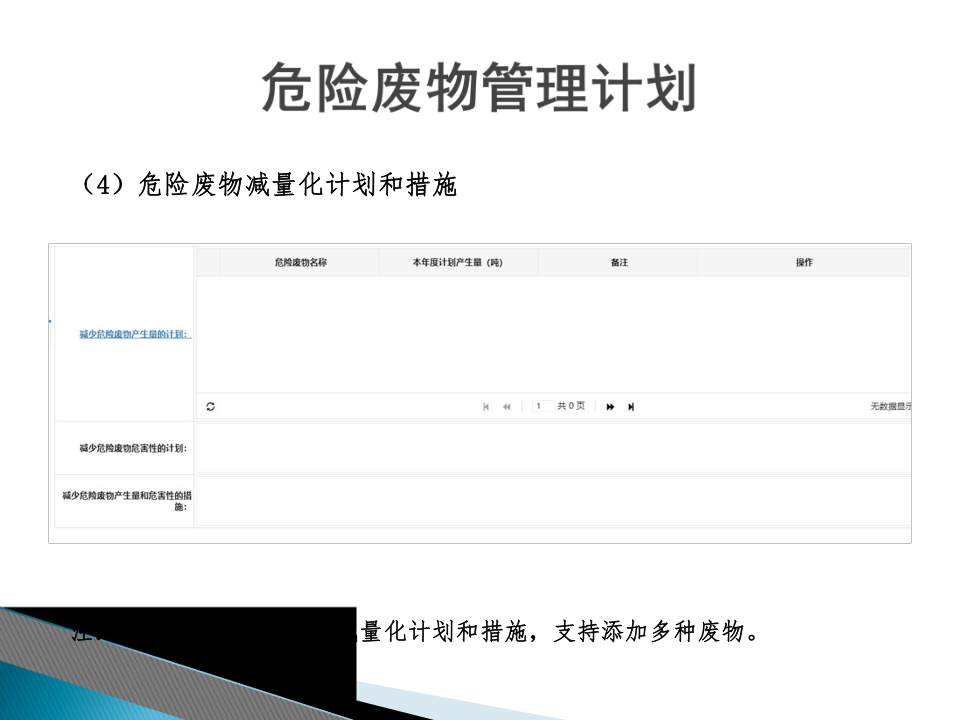The height and width of the screenshot is (720, 960).
Task: Click the 操作 column header
Action: tap(804, 263)
